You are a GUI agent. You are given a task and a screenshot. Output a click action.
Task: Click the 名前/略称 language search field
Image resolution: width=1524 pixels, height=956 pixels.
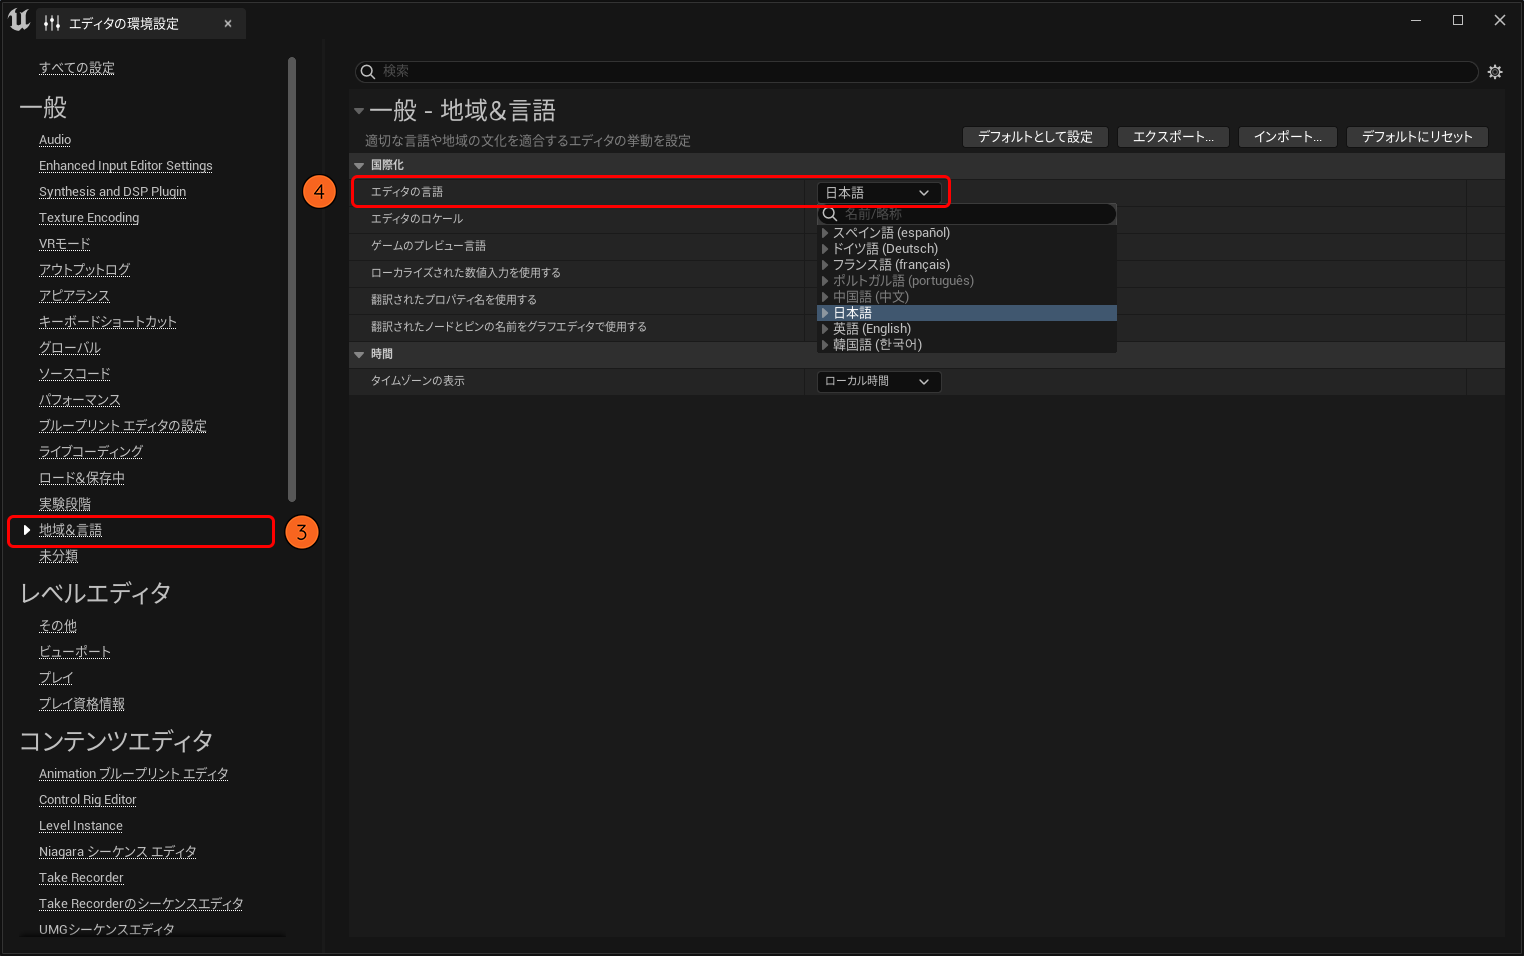(x=970, y=214)
